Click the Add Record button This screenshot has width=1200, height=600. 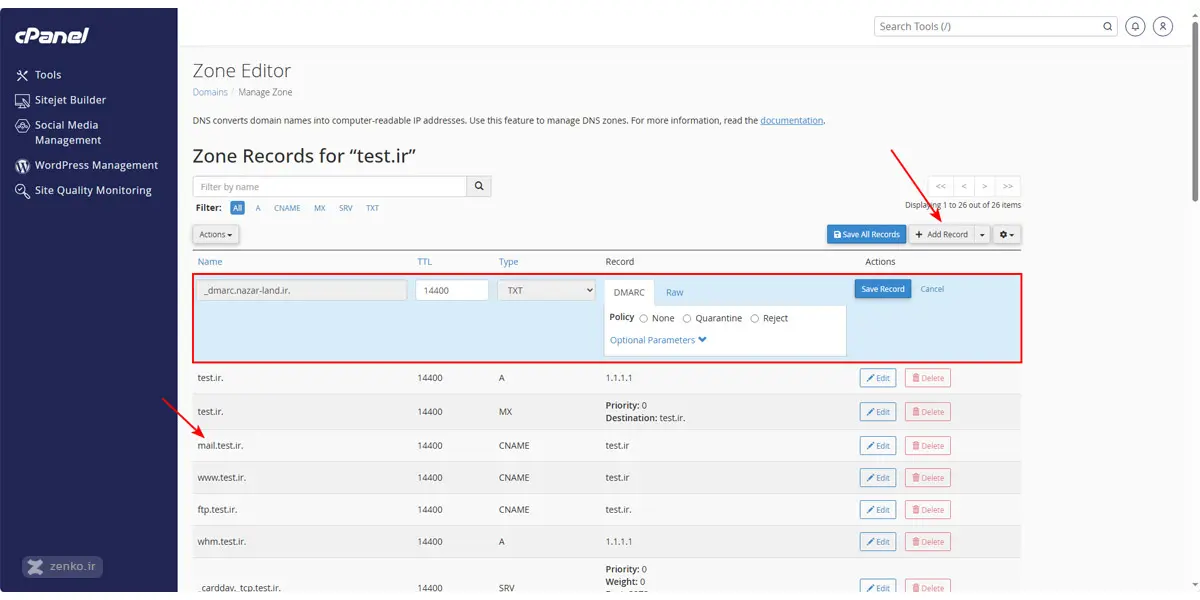click(942, 234)
